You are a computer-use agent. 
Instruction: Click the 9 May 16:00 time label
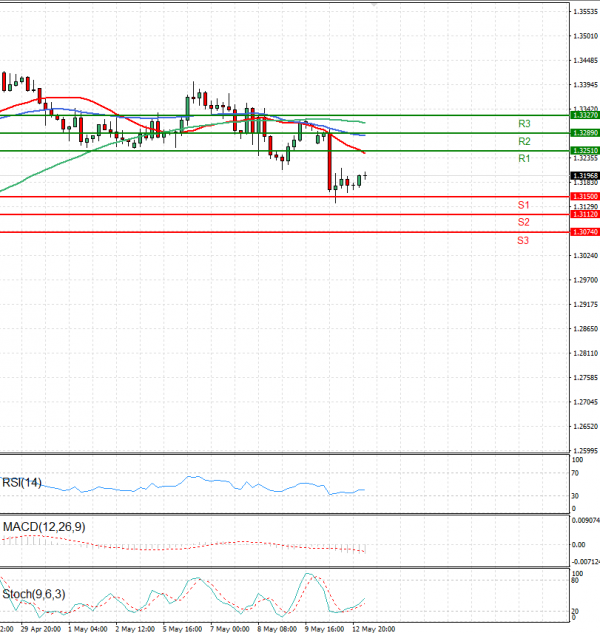pos(325,629)
